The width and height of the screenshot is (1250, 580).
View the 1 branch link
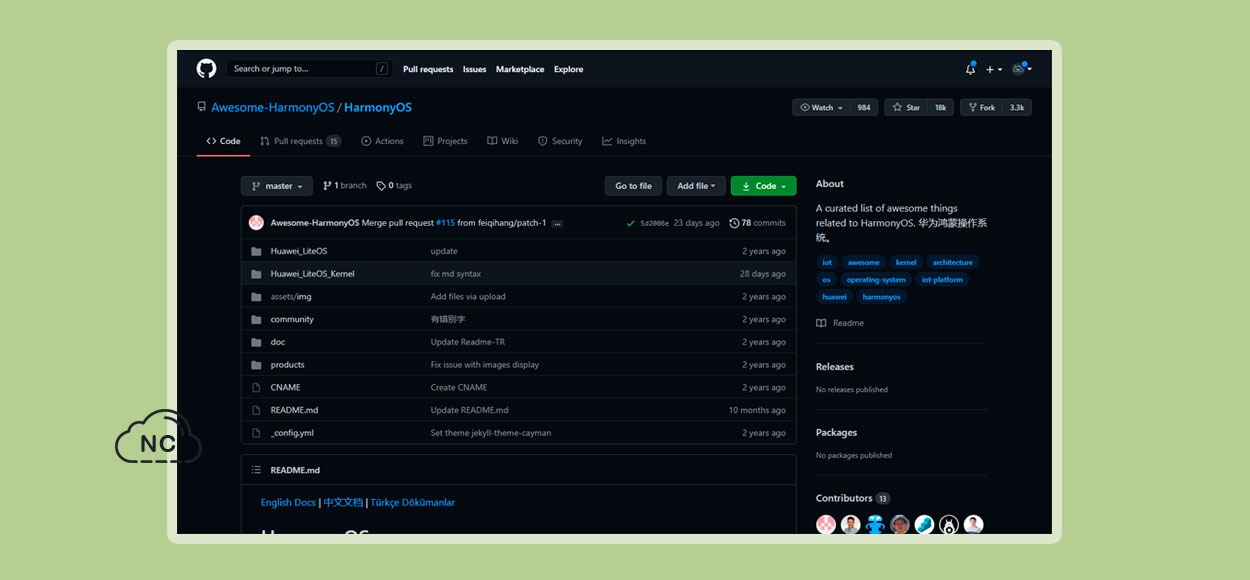pos(345,186)
